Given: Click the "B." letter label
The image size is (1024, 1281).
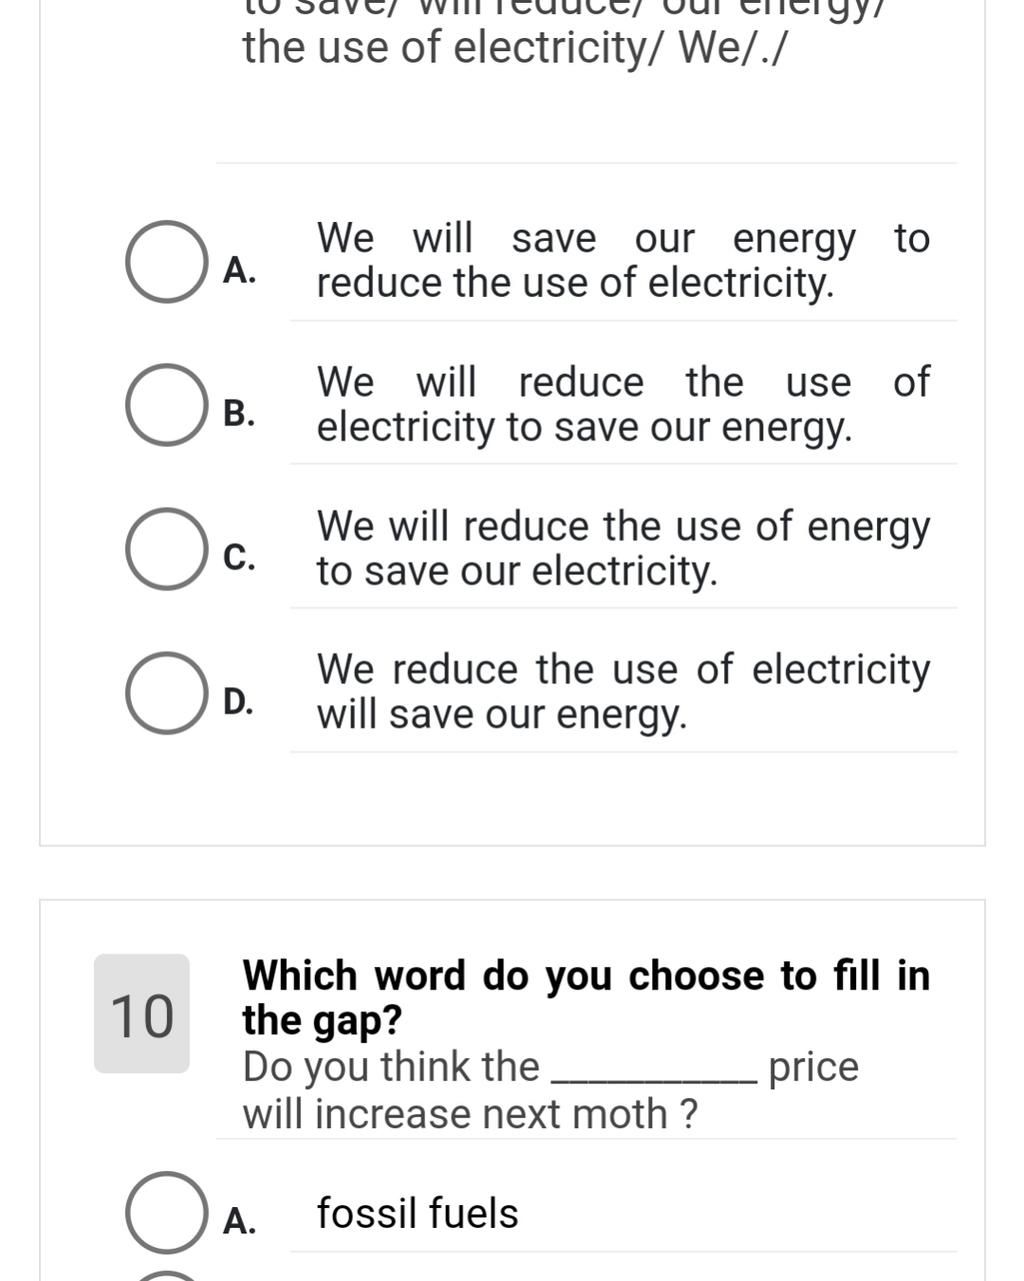Looking at the screenshot, I should pyautogui.click(x=239, y=413).
